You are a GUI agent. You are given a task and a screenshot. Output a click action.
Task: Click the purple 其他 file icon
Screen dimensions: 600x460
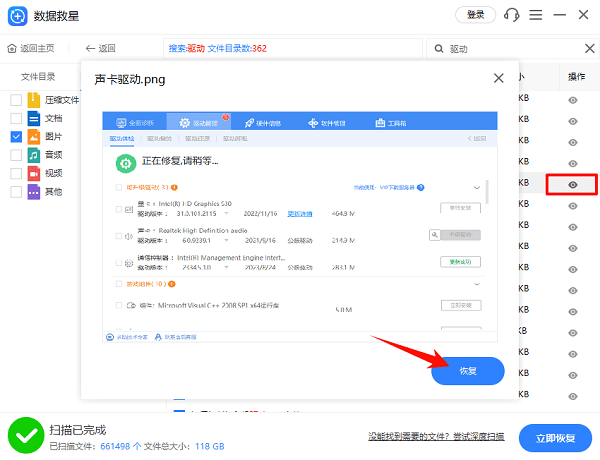click(x=34, y=192)
